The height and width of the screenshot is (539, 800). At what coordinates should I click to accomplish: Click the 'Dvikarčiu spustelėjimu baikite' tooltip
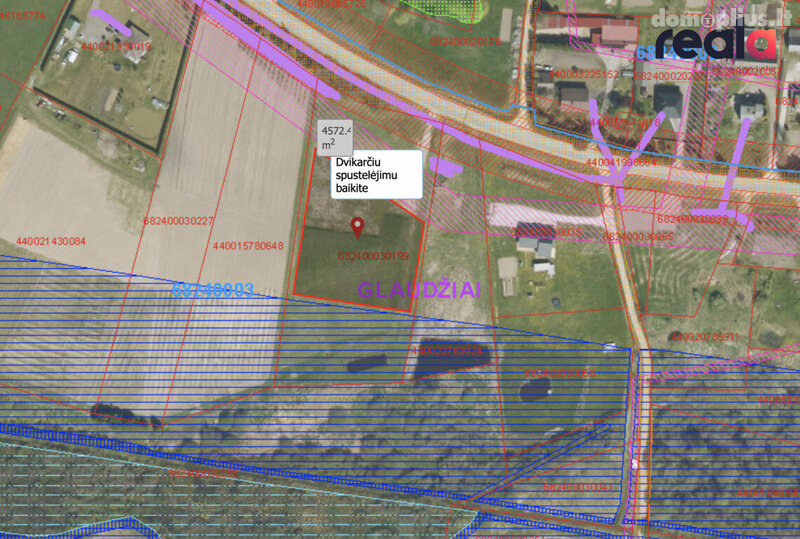click(x=377, y=175)
